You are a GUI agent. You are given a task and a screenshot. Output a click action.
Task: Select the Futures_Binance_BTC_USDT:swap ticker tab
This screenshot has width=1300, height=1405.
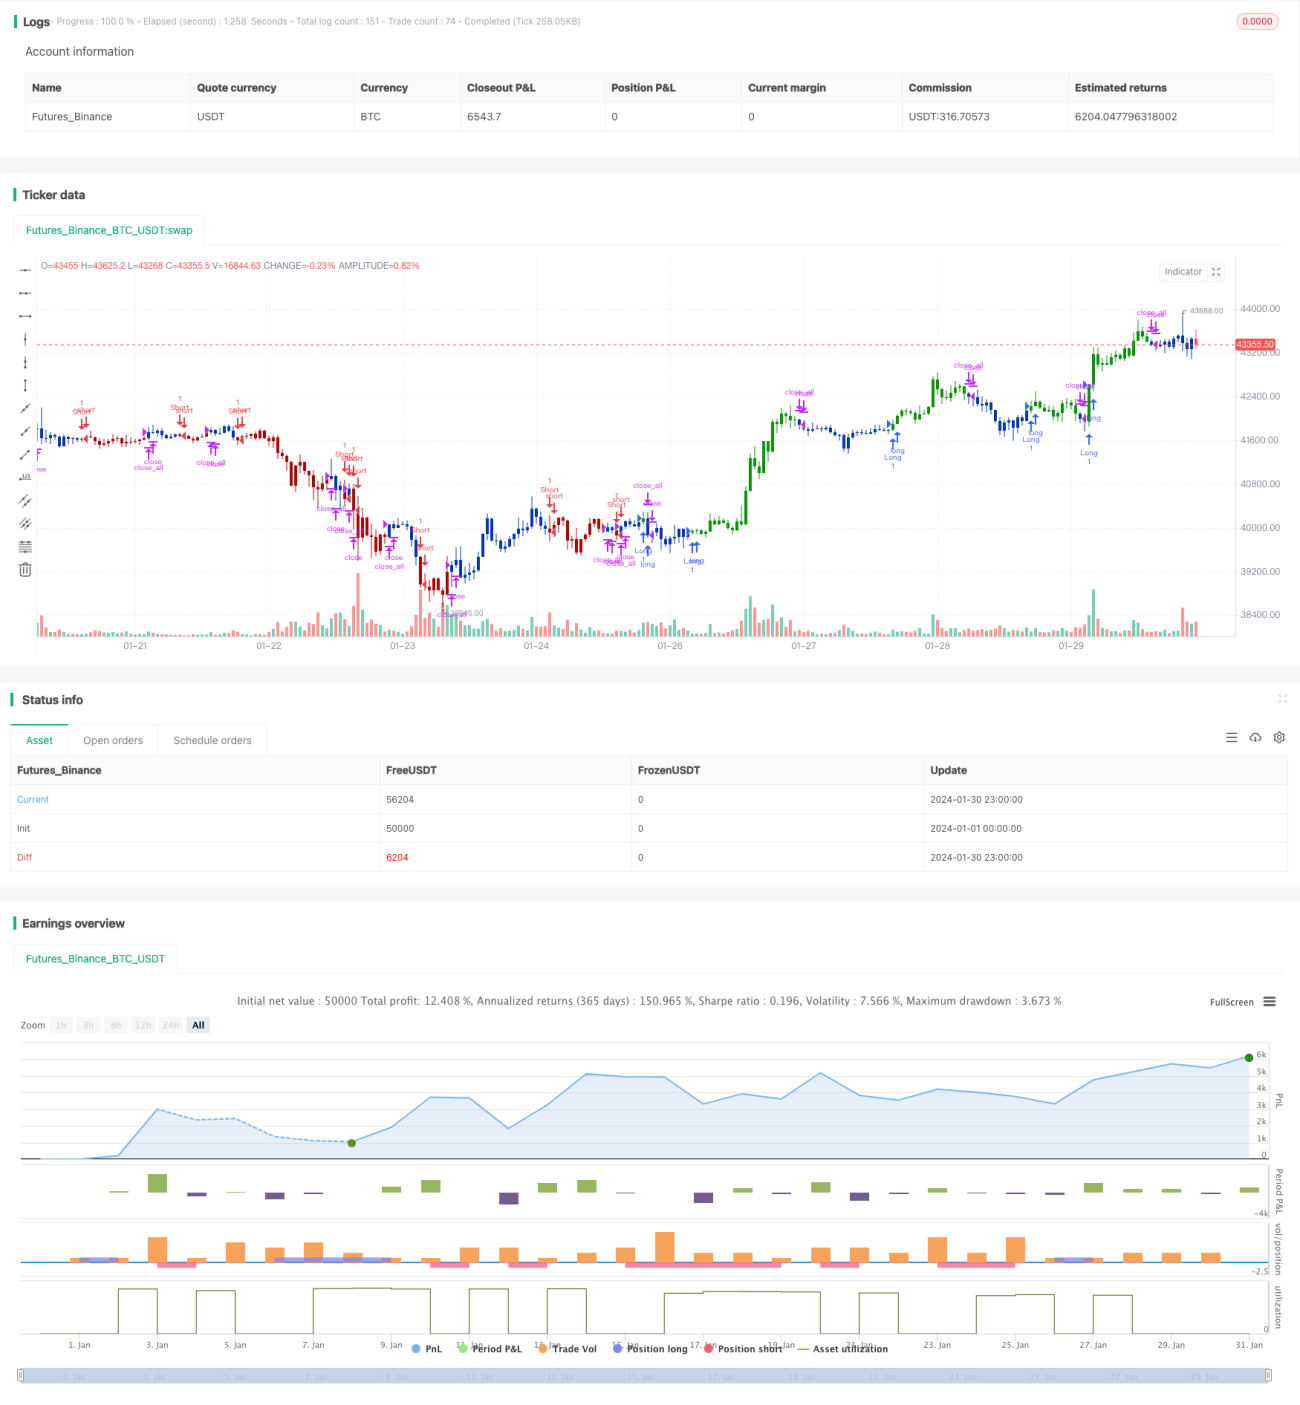[x=109, y=230]
